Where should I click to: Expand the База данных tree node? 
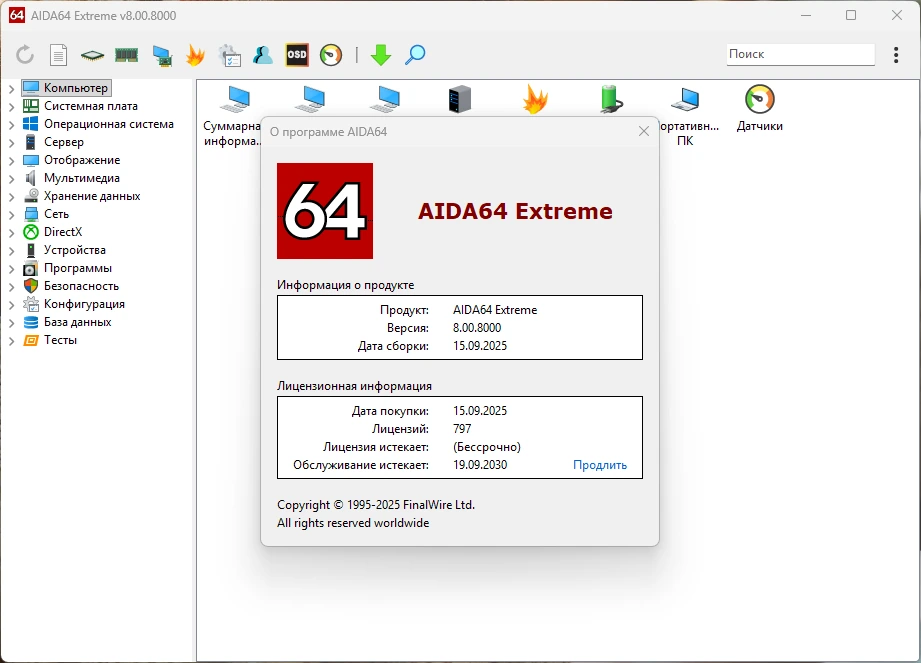[x=11, y=323]
